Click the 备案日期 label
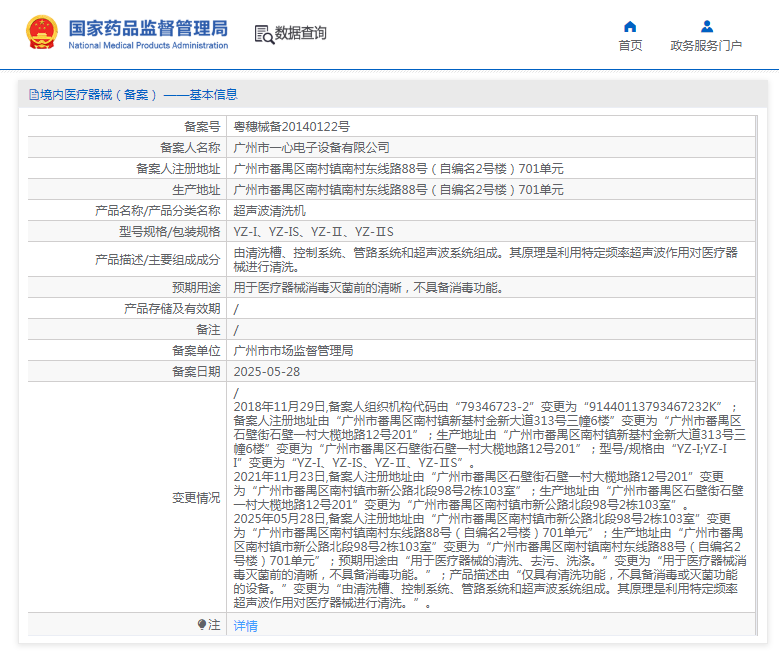 [x=196, y=371]
